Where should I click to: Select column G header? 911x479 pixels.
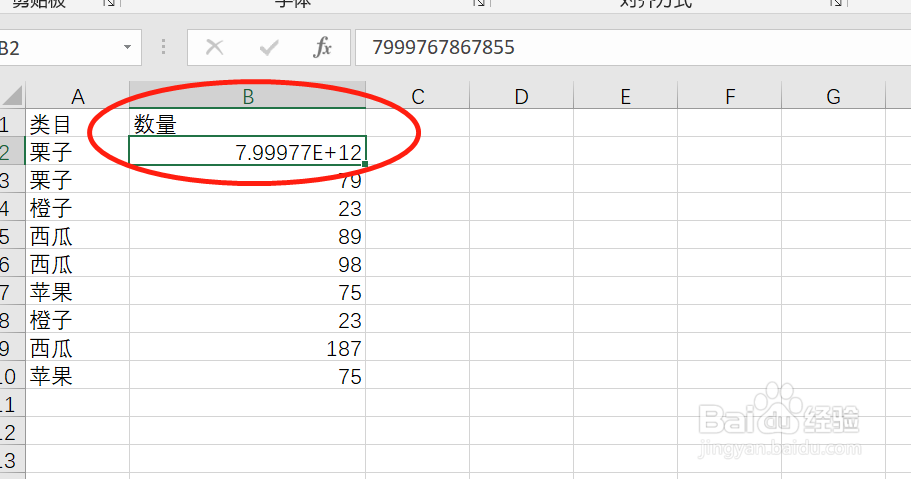pyautogui.click(x=833, y=96)
